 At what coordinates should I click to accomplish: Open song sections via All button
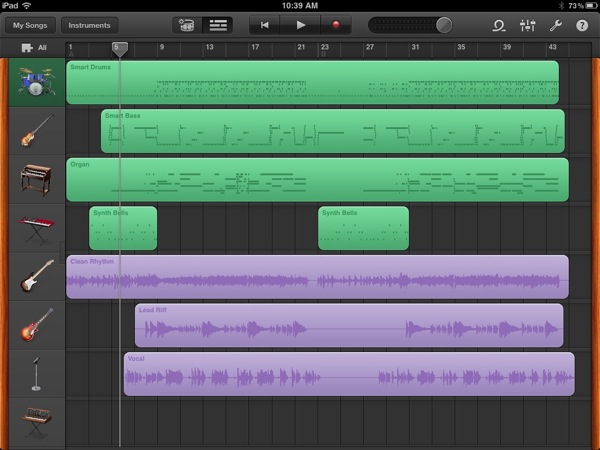pyautogui.click(x=34, y=48)
